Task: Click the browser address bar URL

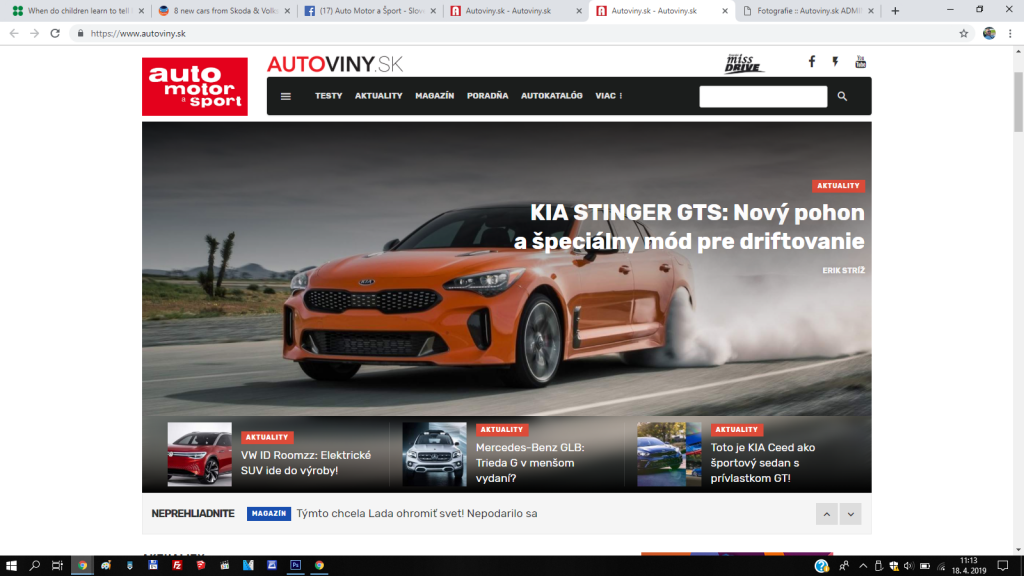Action: pyautogui.click(x=138, y=33)
